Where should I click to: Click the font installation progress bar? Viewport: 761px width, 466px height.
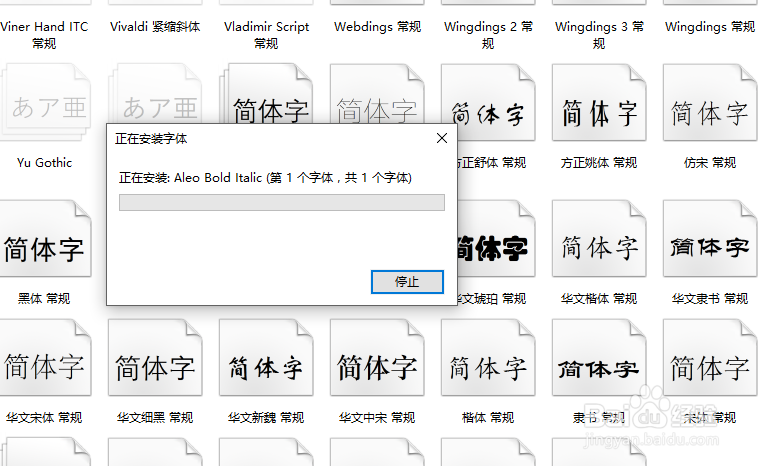(x=281, y=202)
